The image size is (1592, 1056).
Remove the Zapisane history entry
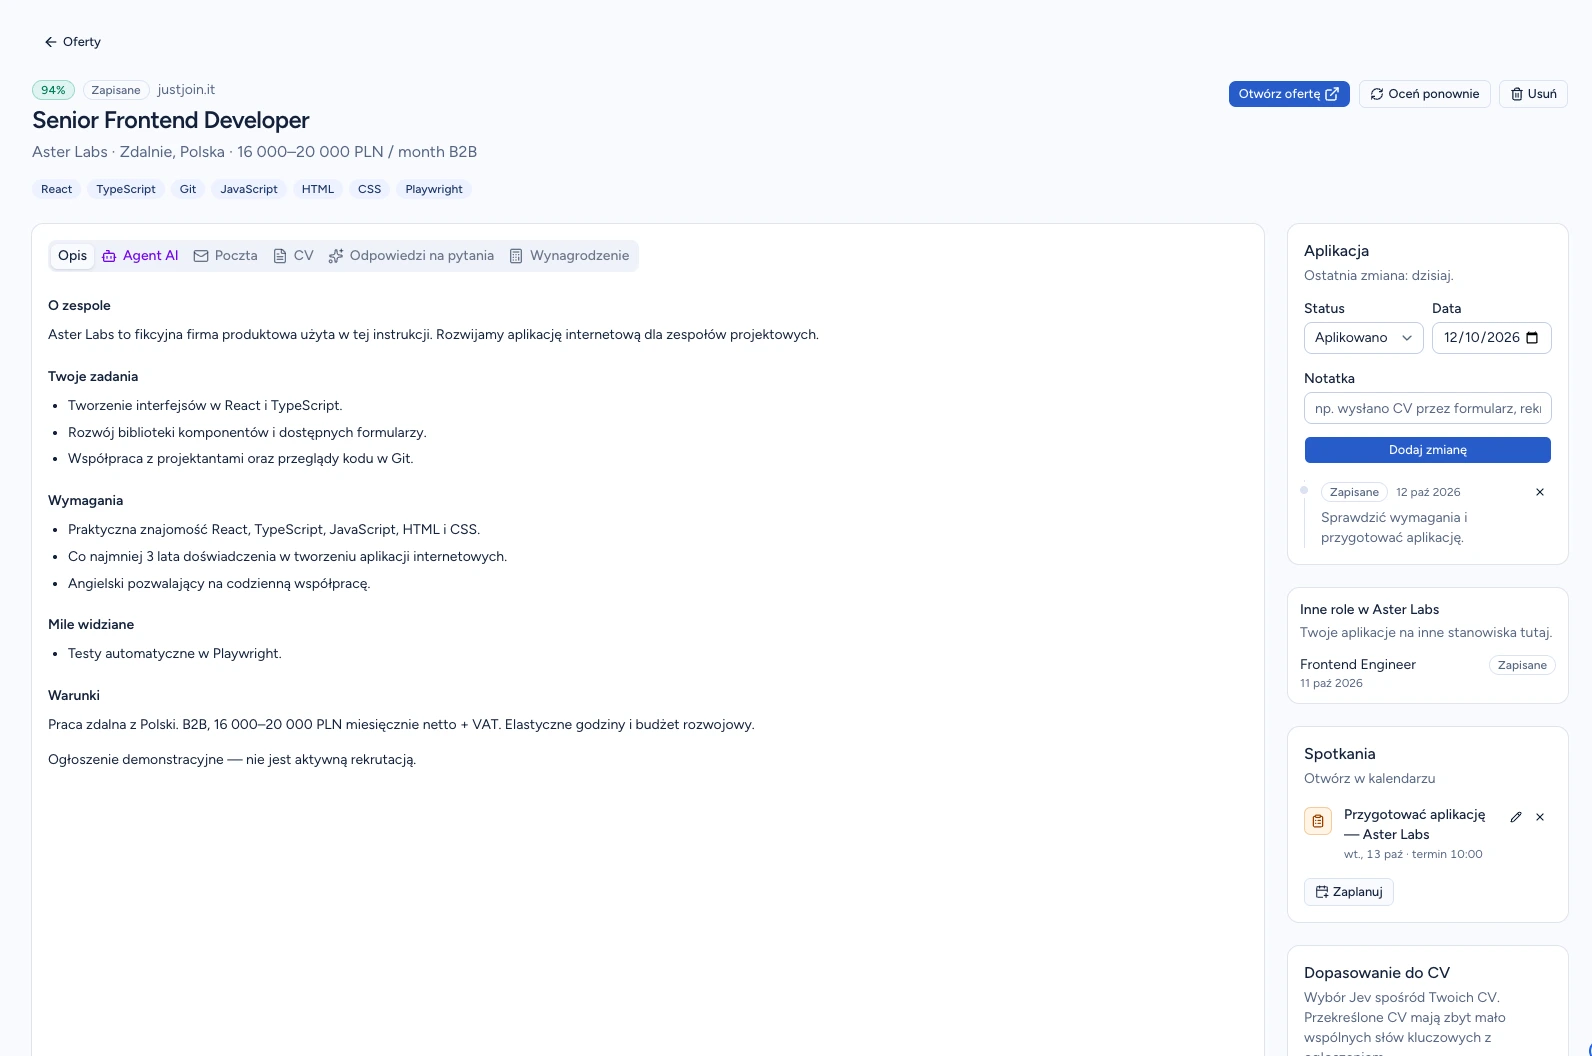(x=1540, y=492)
